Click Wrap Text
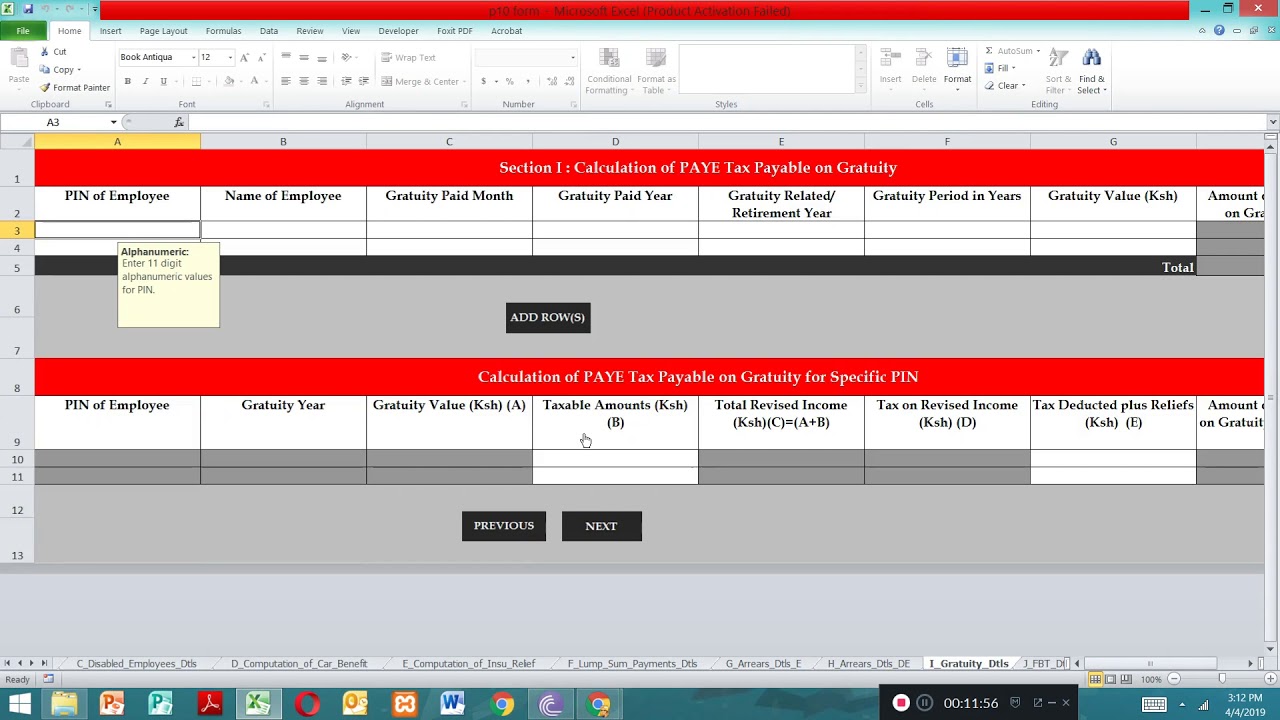 pyautogui.click(x=408, y=58)
